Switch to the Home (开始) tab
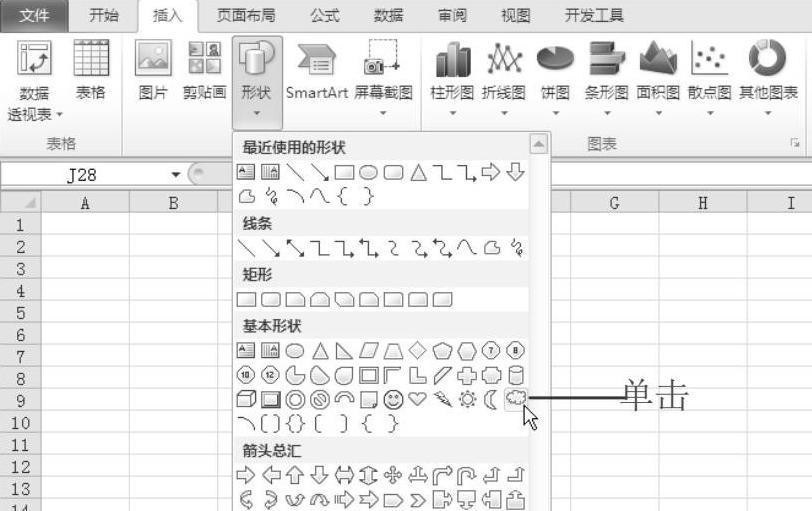 [x=104, y=16]
